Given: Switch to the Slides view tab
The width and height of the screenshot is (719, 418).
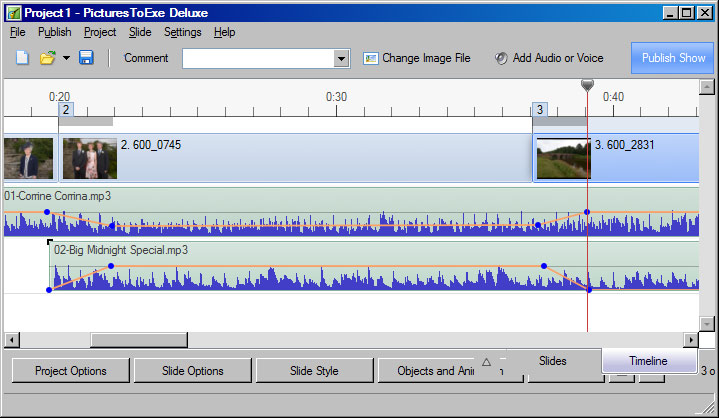Looking at the screenshot, I should coord(552,361).
